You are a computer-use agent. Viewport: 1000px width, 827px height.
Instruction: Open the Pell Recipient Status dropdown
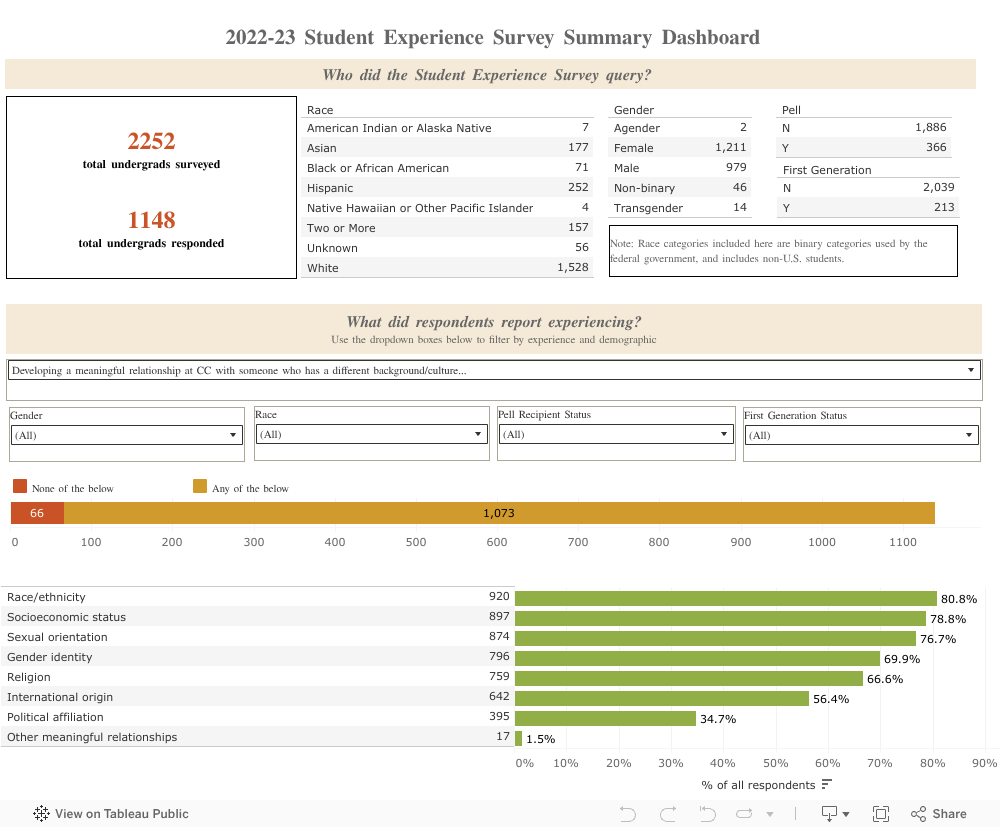[x=723, y=434]
